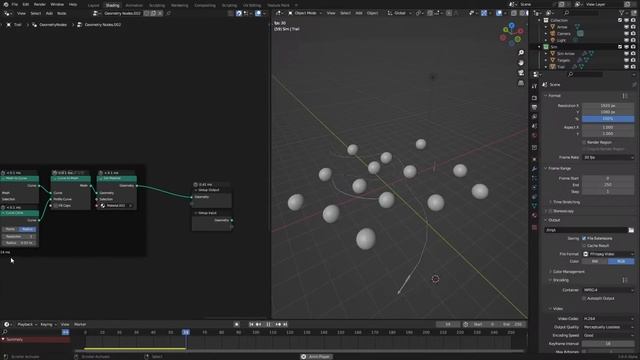Toggle File Extensions checkbox
This screenshot has width=640, height=360.
click(x=584, y=238)
